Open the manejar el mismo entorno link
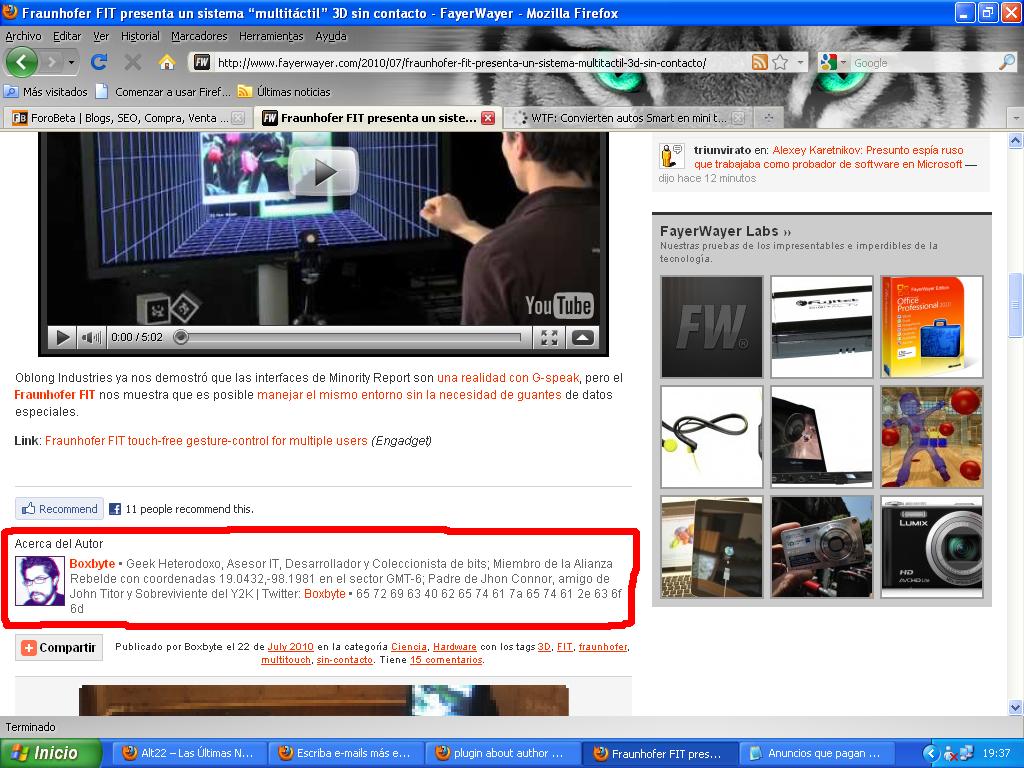 click(409, 394)
